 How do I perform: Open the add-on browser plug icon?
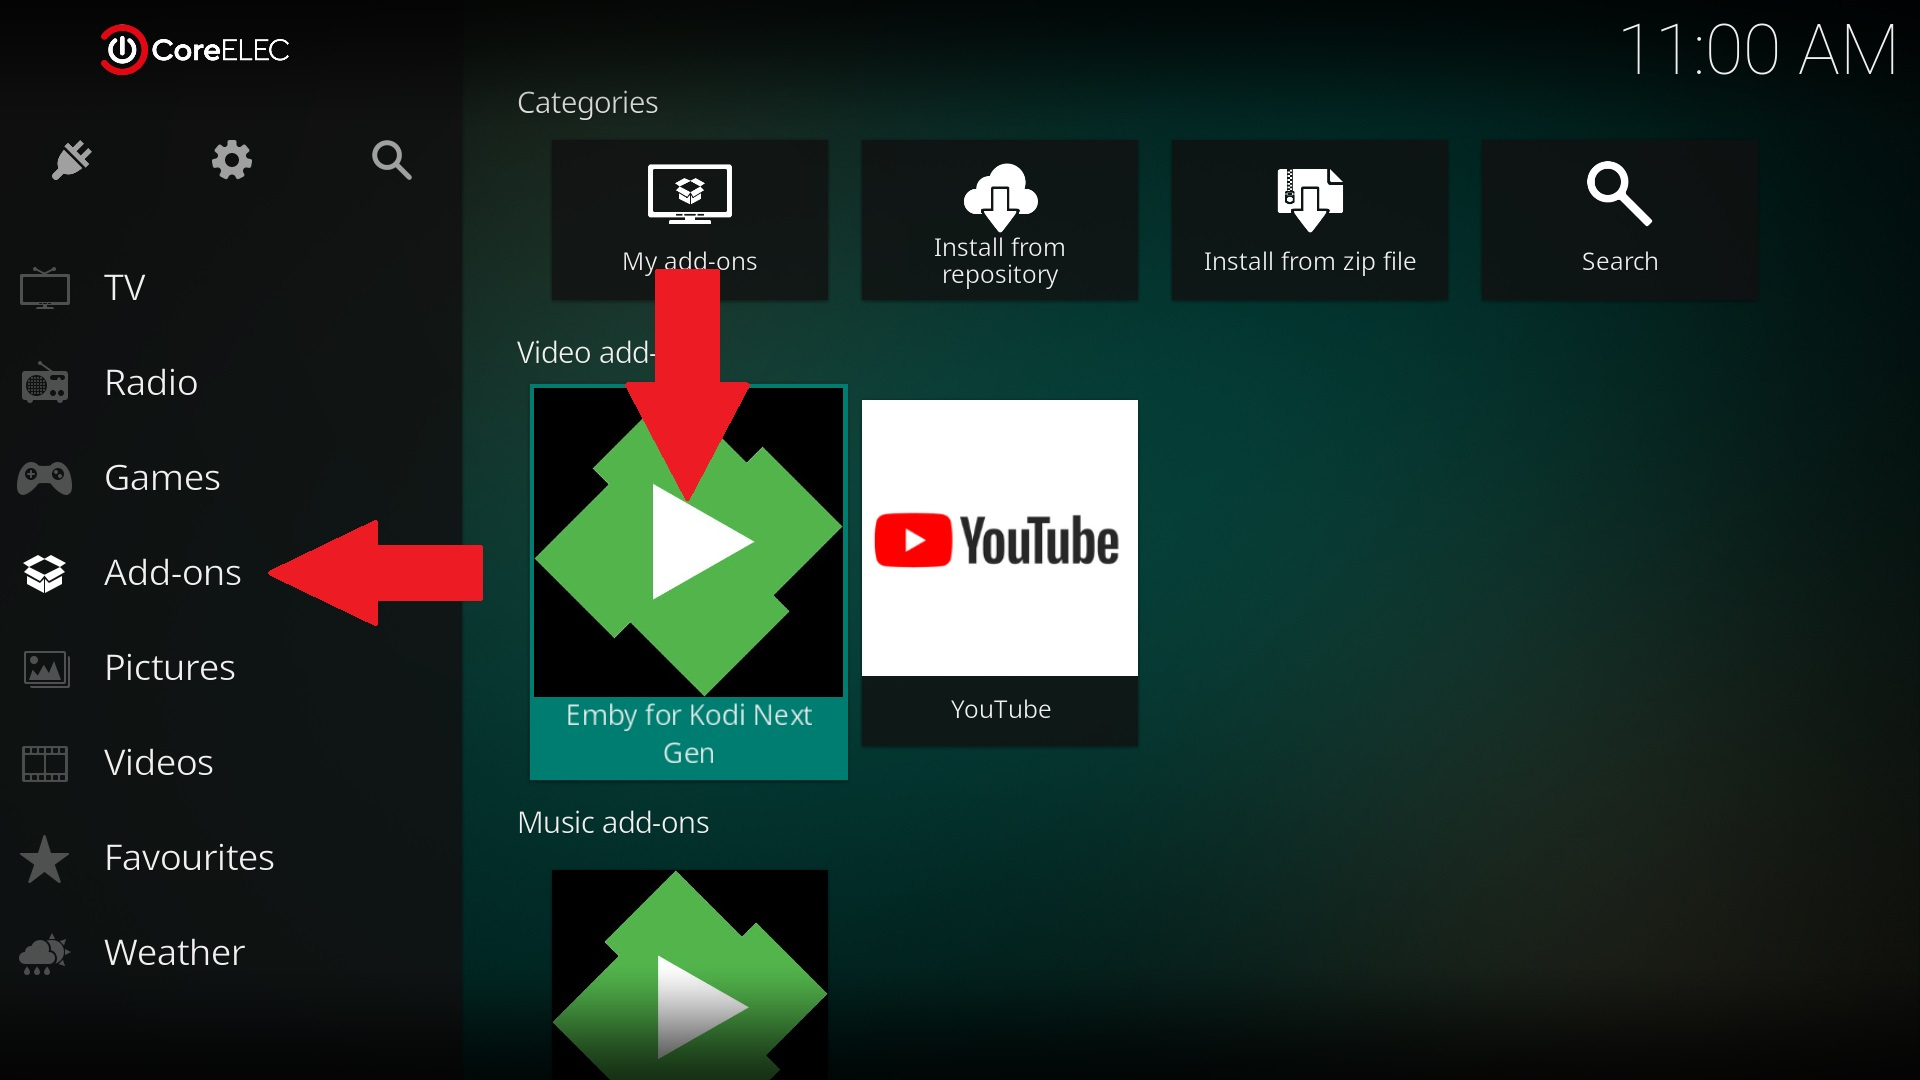click(x=72, y=160)
